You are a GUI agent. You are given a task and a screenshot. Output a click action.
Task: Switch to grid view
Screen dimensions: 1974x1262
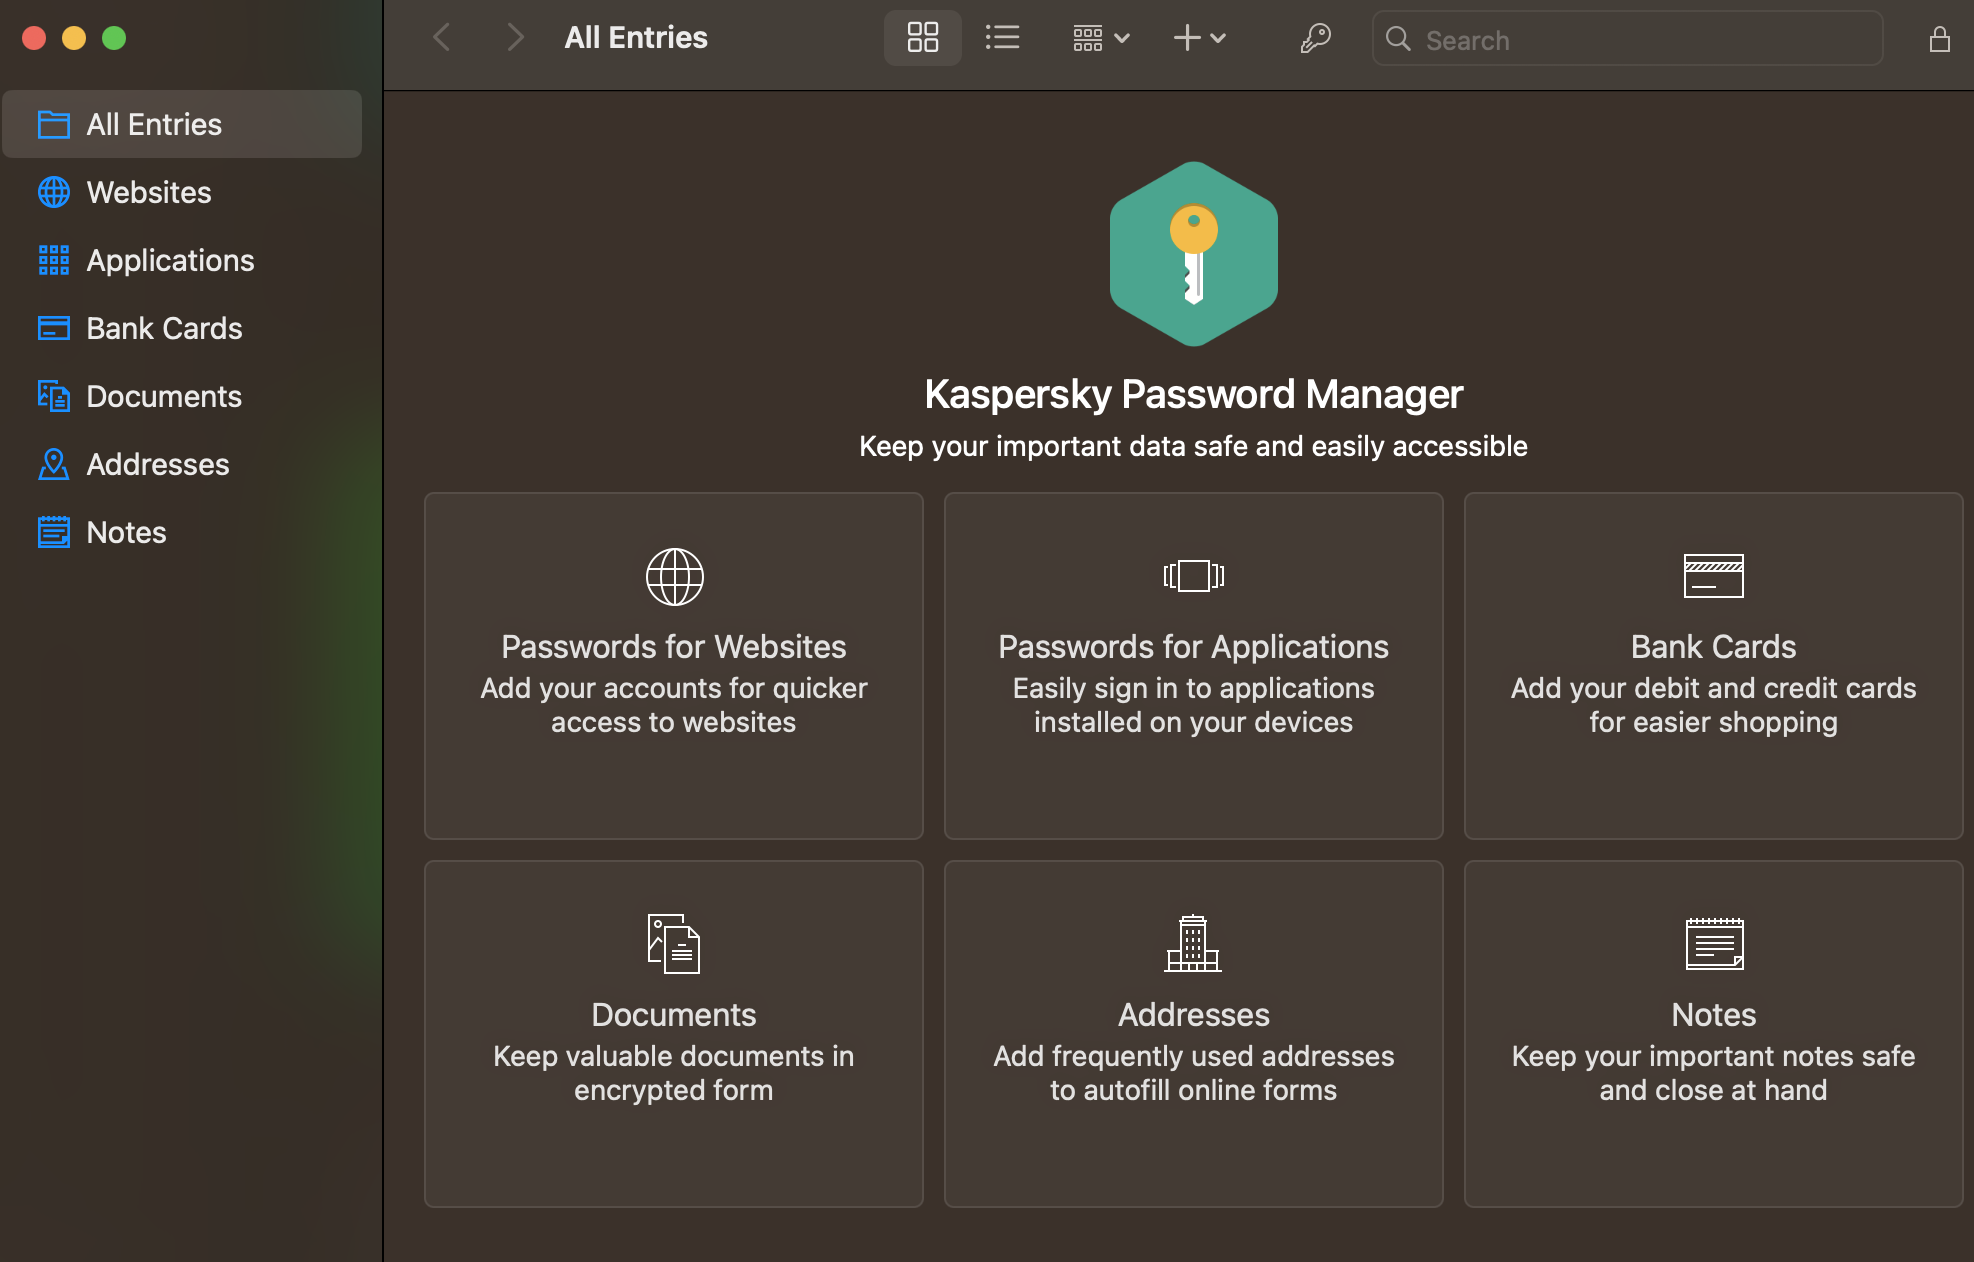922,38
